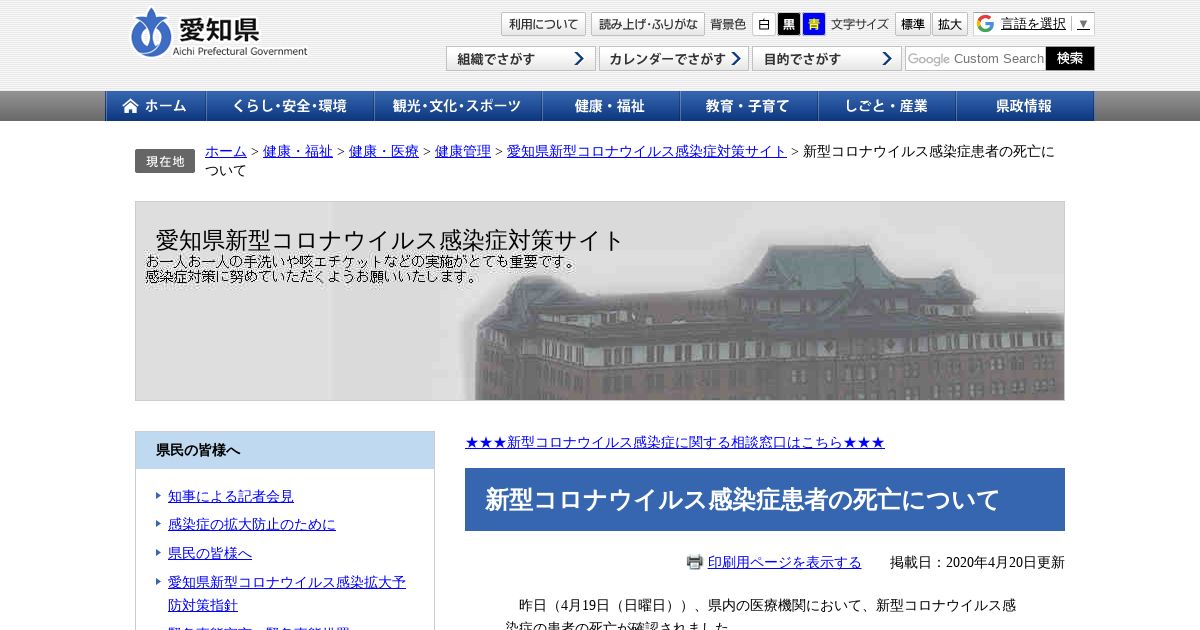Open 教育・子育て navigation tab
Screen dimensions: 1200x630
[749, 106]
